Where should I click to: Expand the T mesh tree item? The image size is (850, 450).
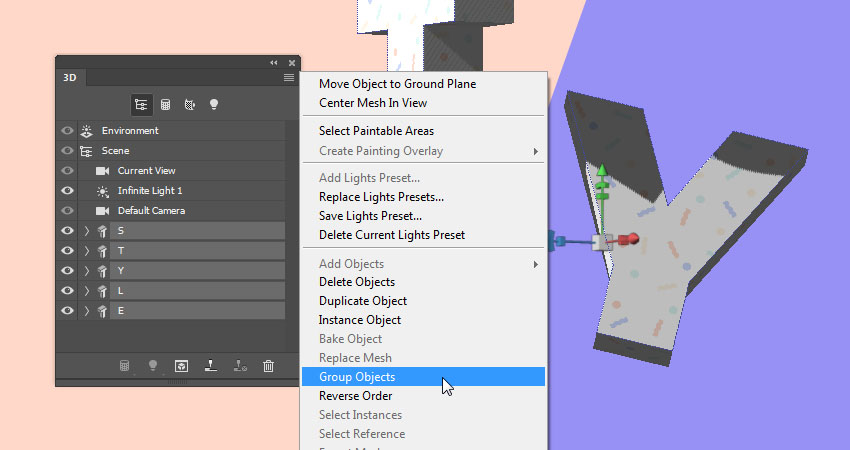coord(87,250)
